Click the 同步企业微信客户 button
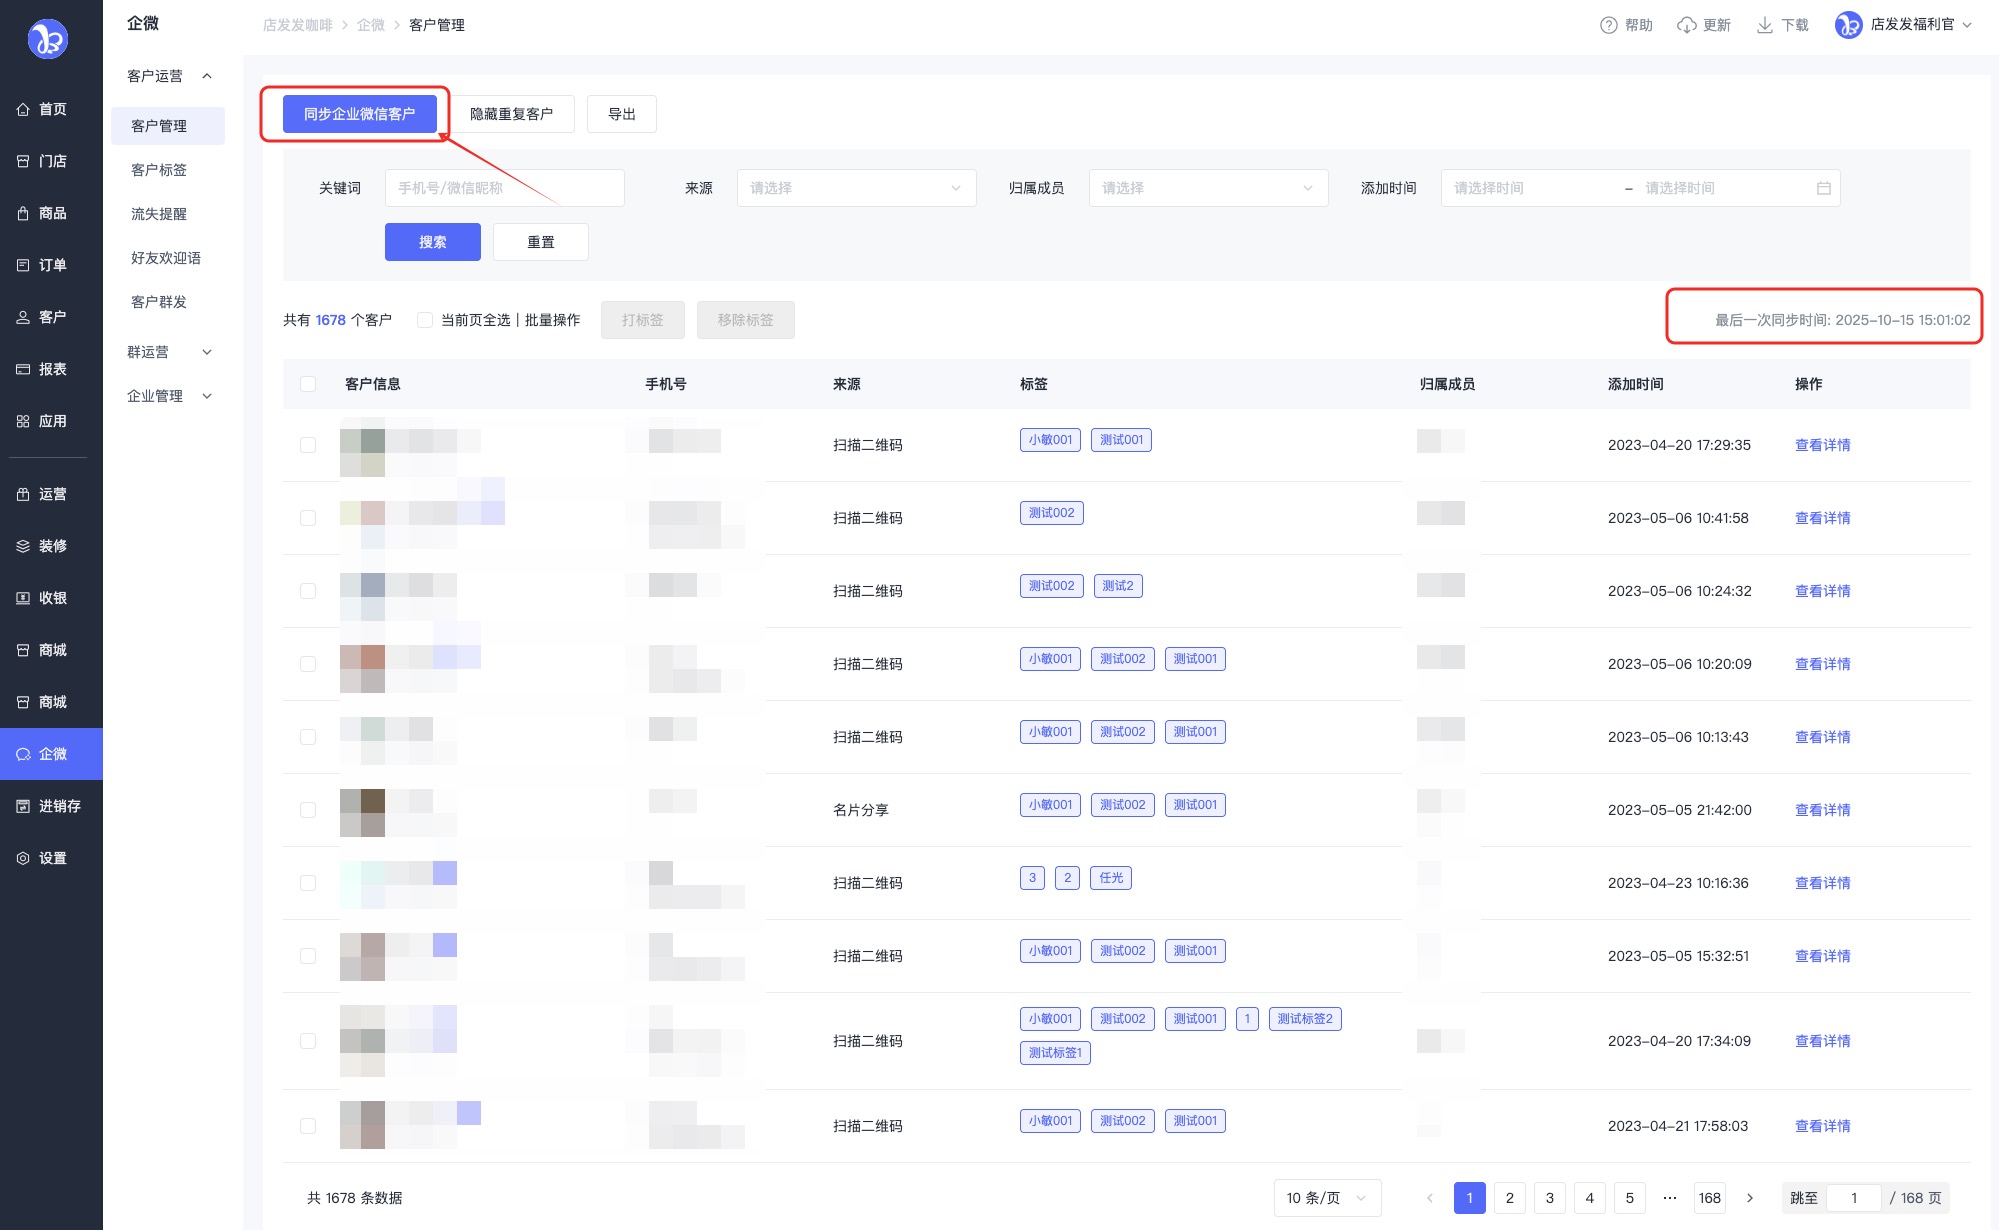Viewport: 1999px width, 1230px height. 359,114
